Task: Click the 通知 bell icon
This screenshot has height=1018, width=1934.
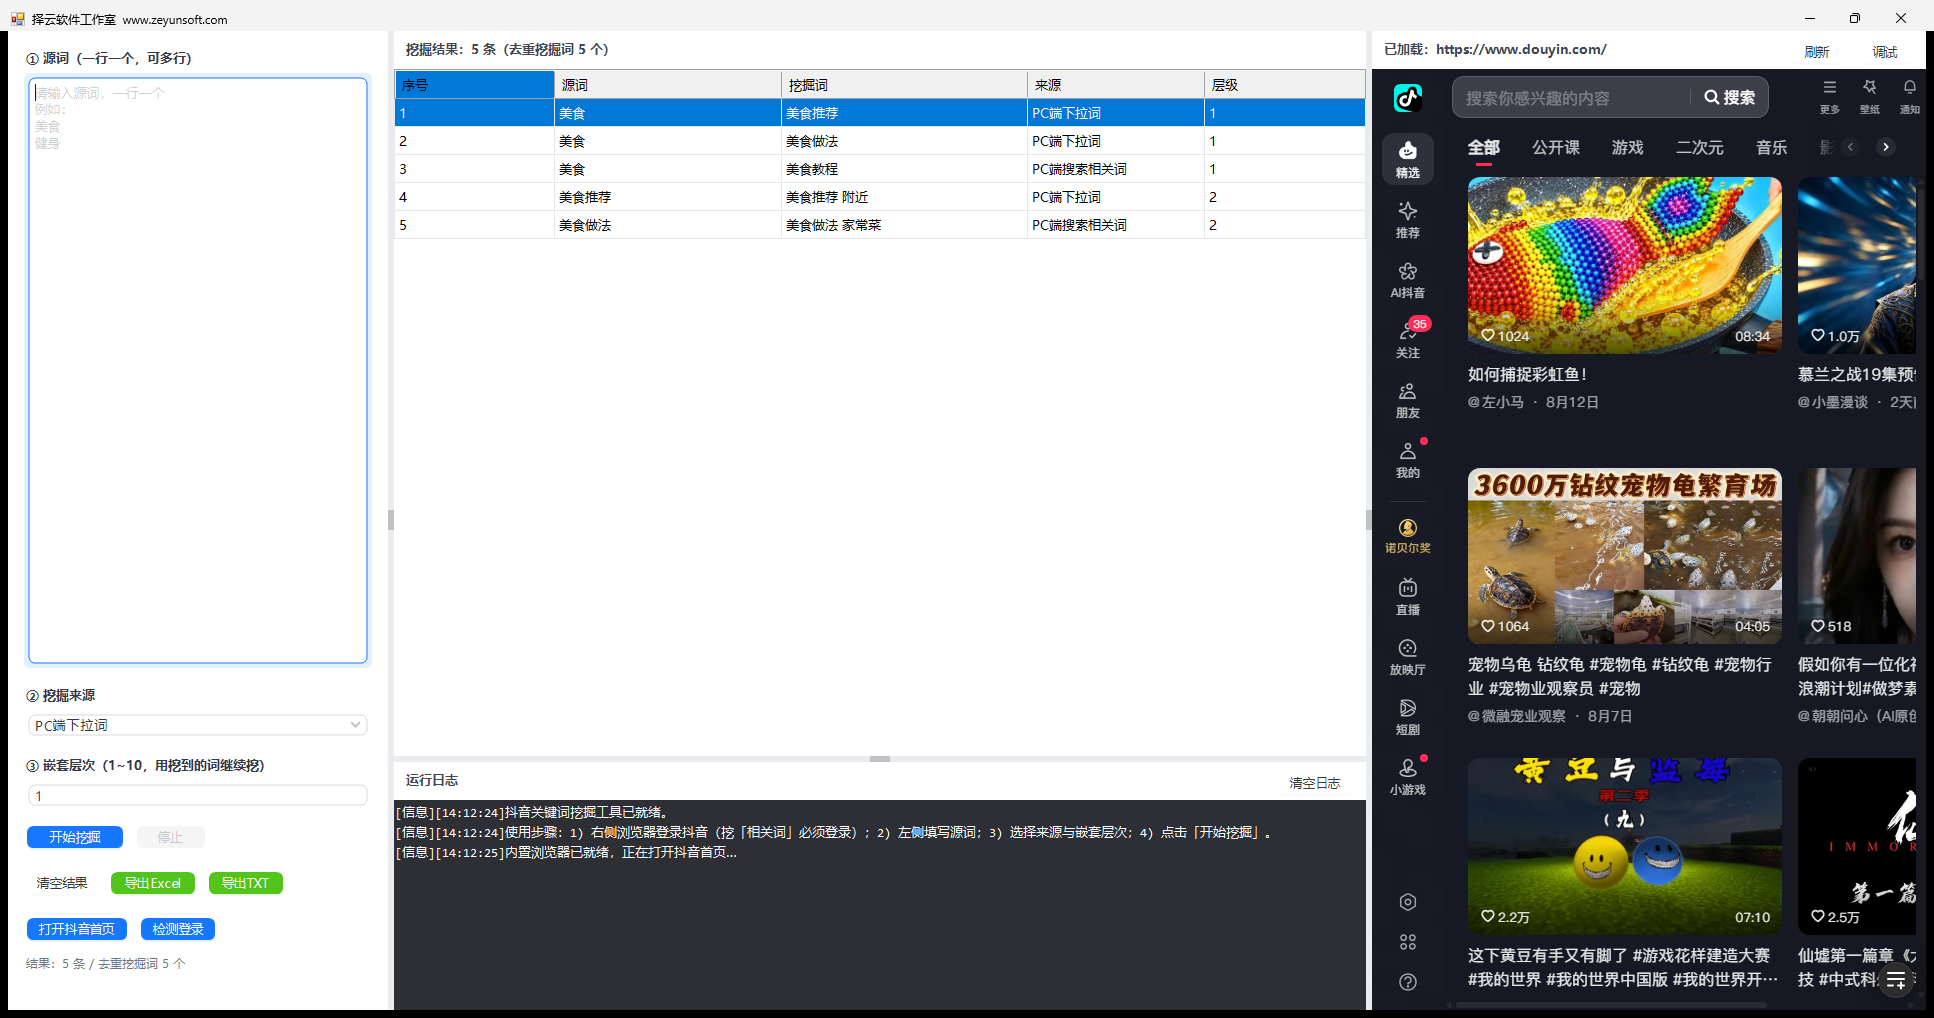Action: point(1910,96)
